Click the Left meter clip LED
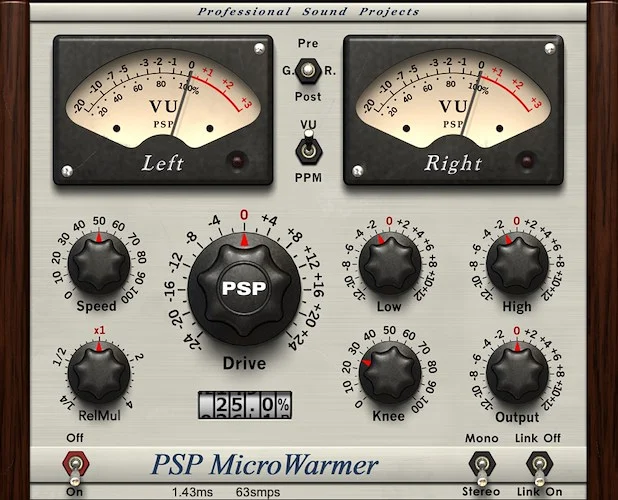Screen dimensions: 618x500 pyautogui.click(x=237, y=161)
